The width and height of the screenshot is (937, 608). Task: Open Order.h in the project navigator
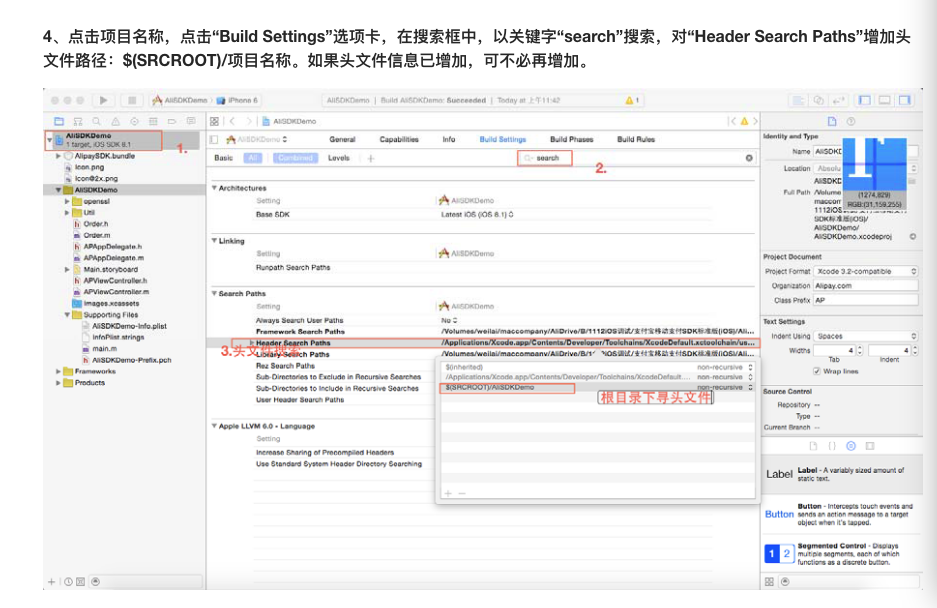96,224
